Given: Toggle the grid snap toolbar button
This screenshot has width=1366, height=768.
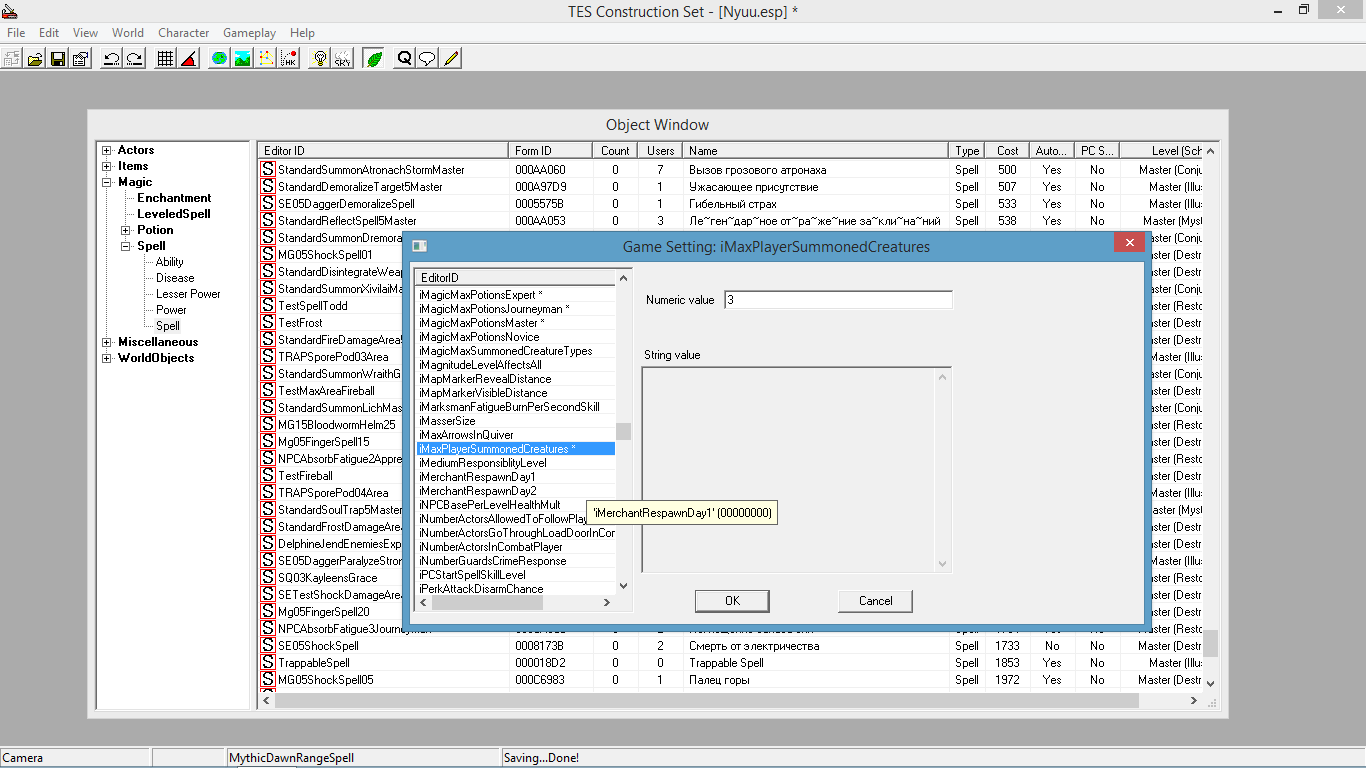Looking at the screenshot, I should pyautogui.click(x=165, y=58).
